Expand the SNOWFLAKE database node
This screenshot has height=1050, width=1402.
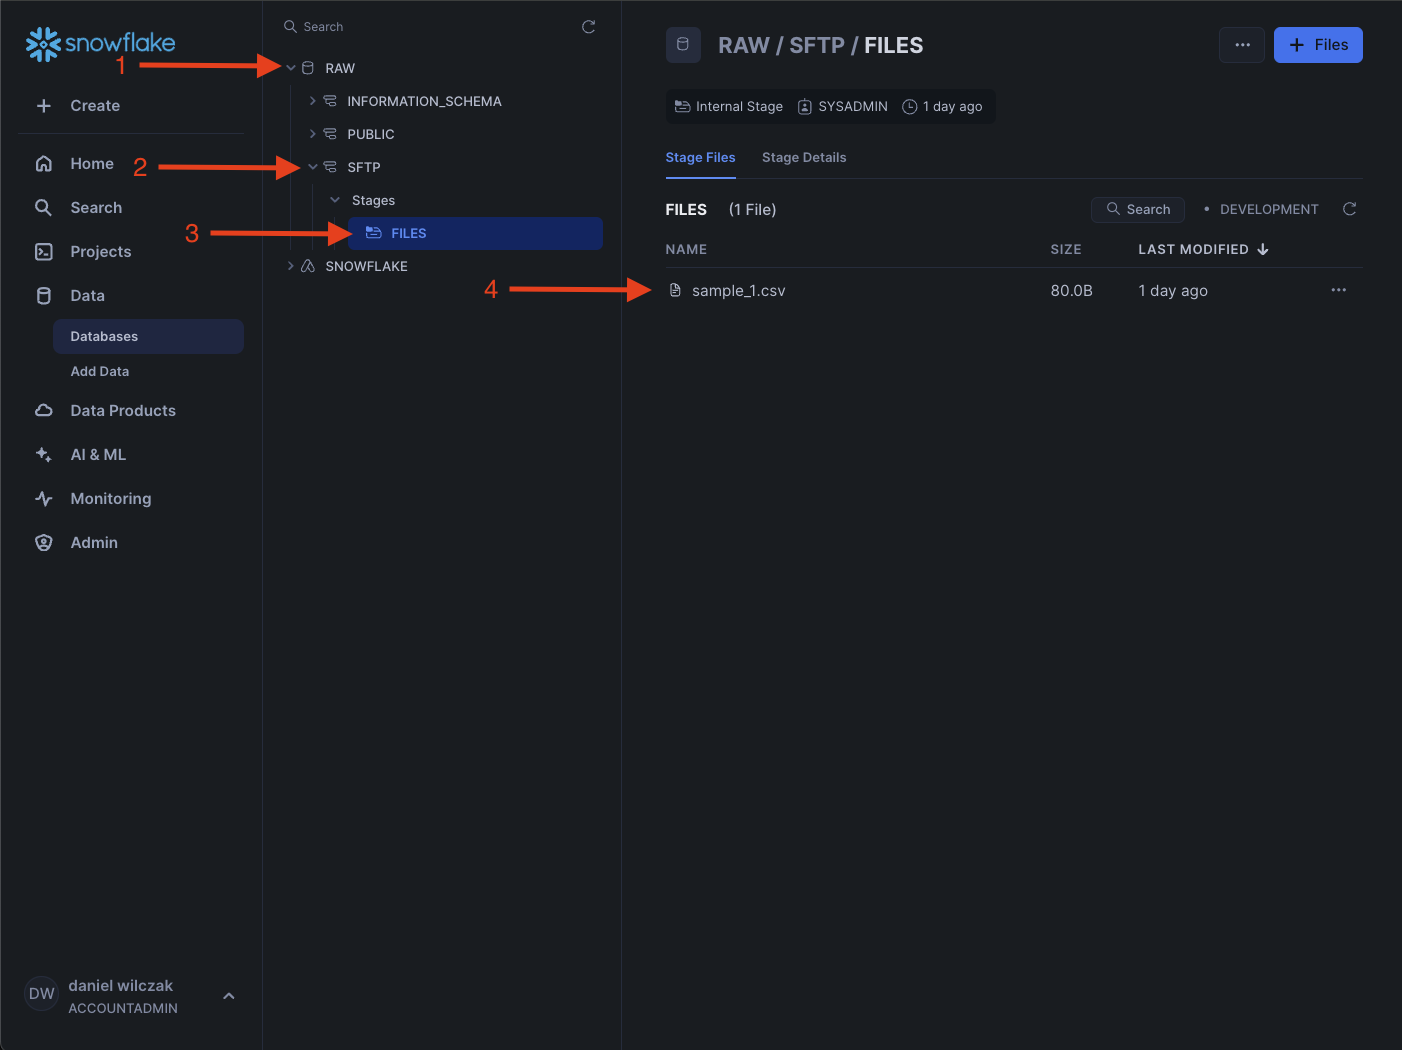291,266
